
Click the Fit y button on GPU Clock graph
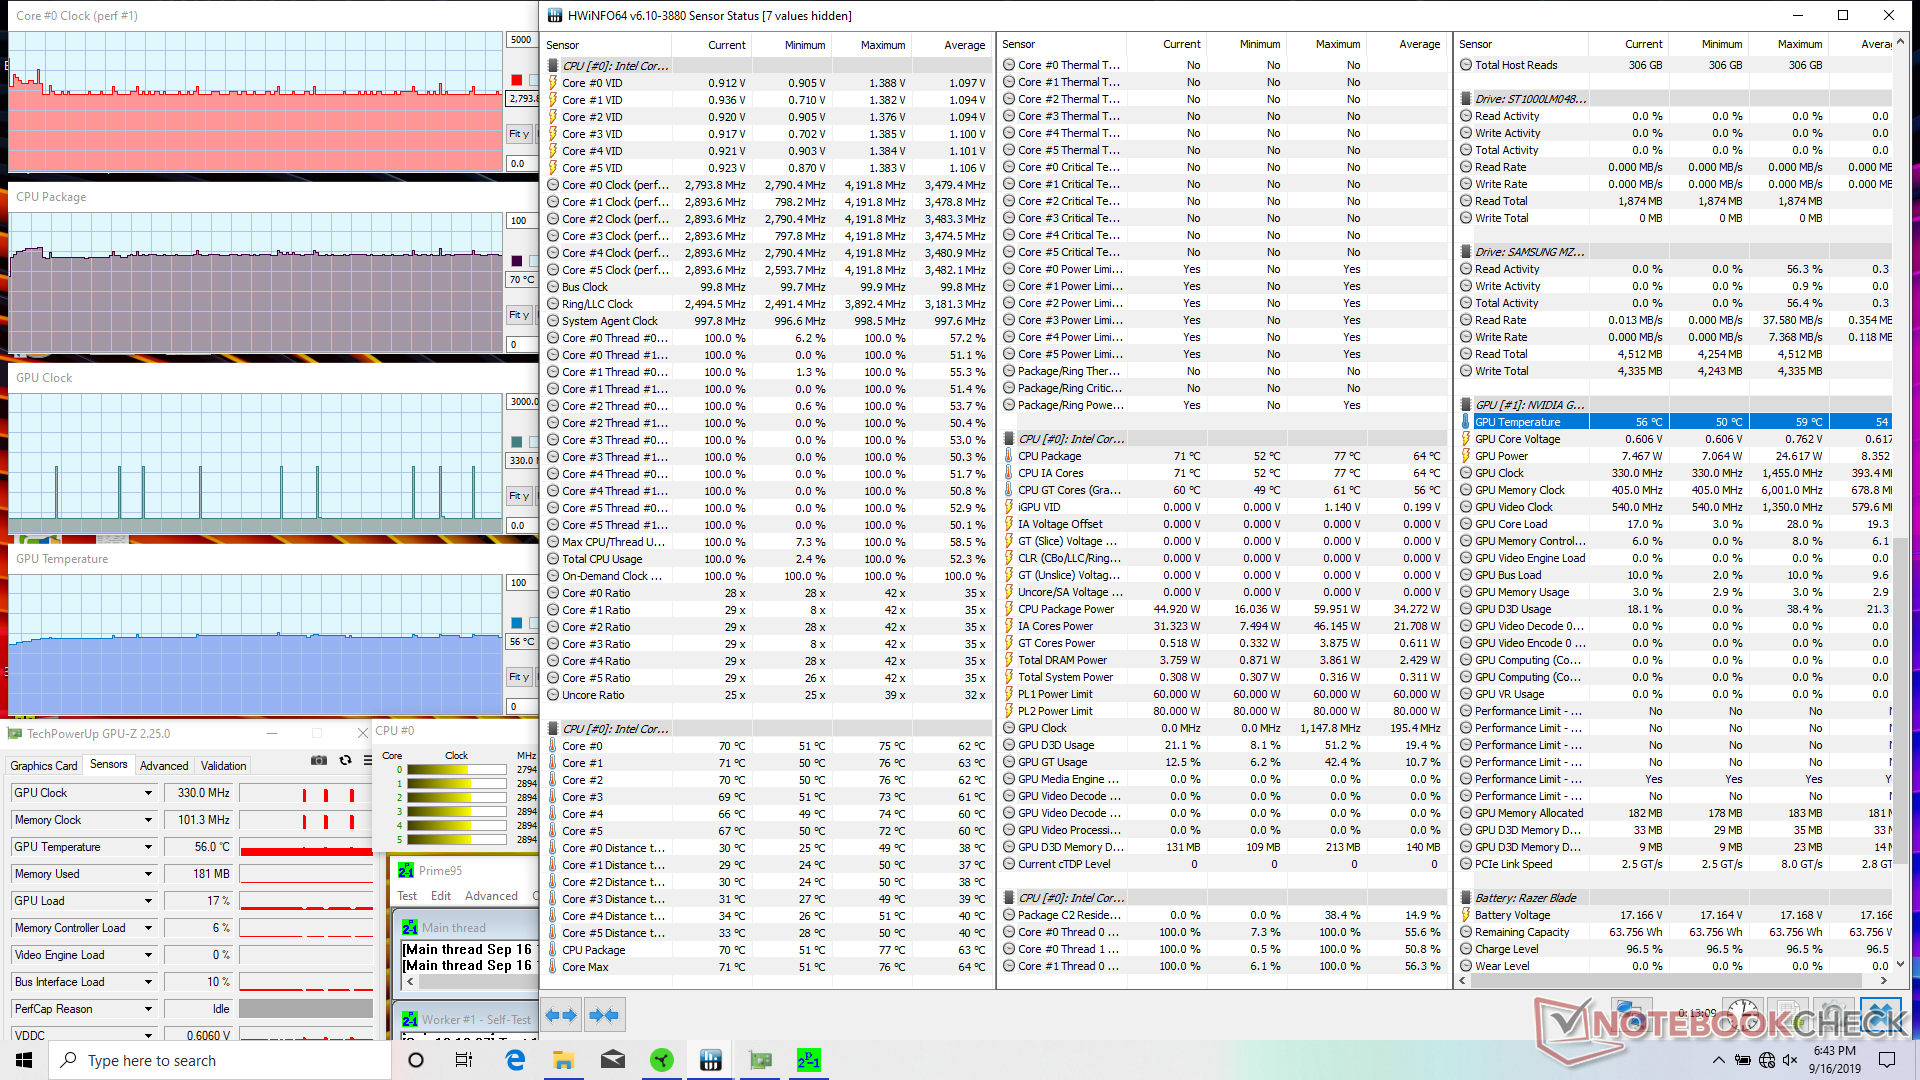coord(518,496)
